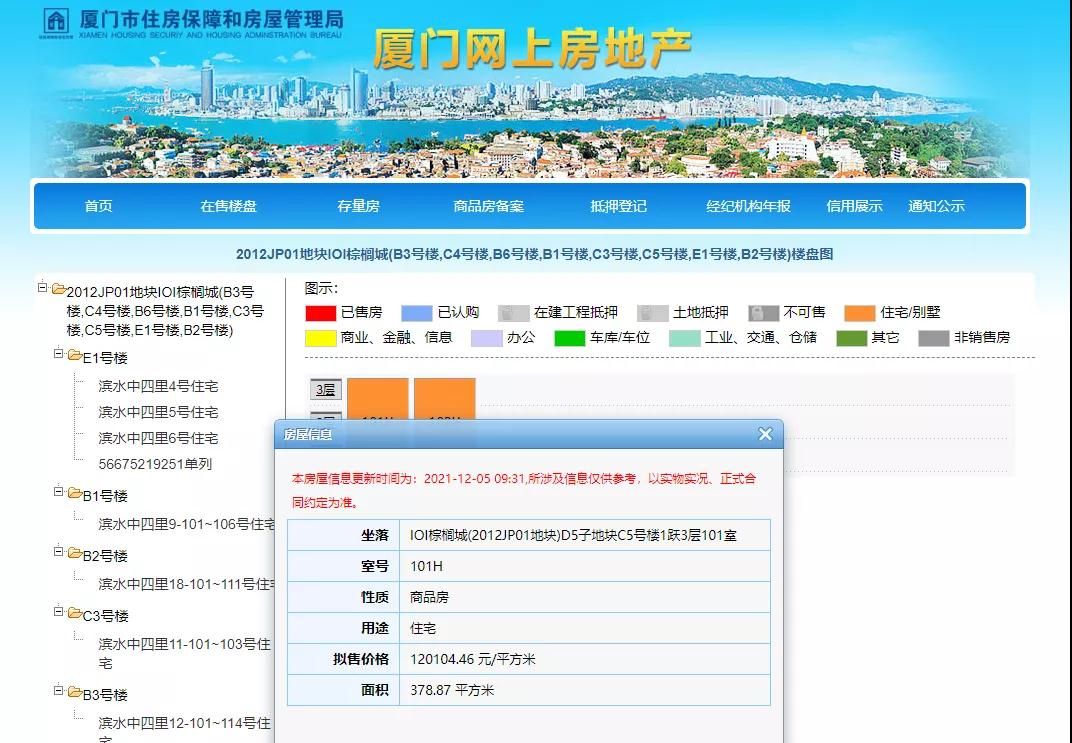This screenshot has height=743, width=1072.
Task: Select 56675219251单列 in the tree
Action: coord(155,464)
